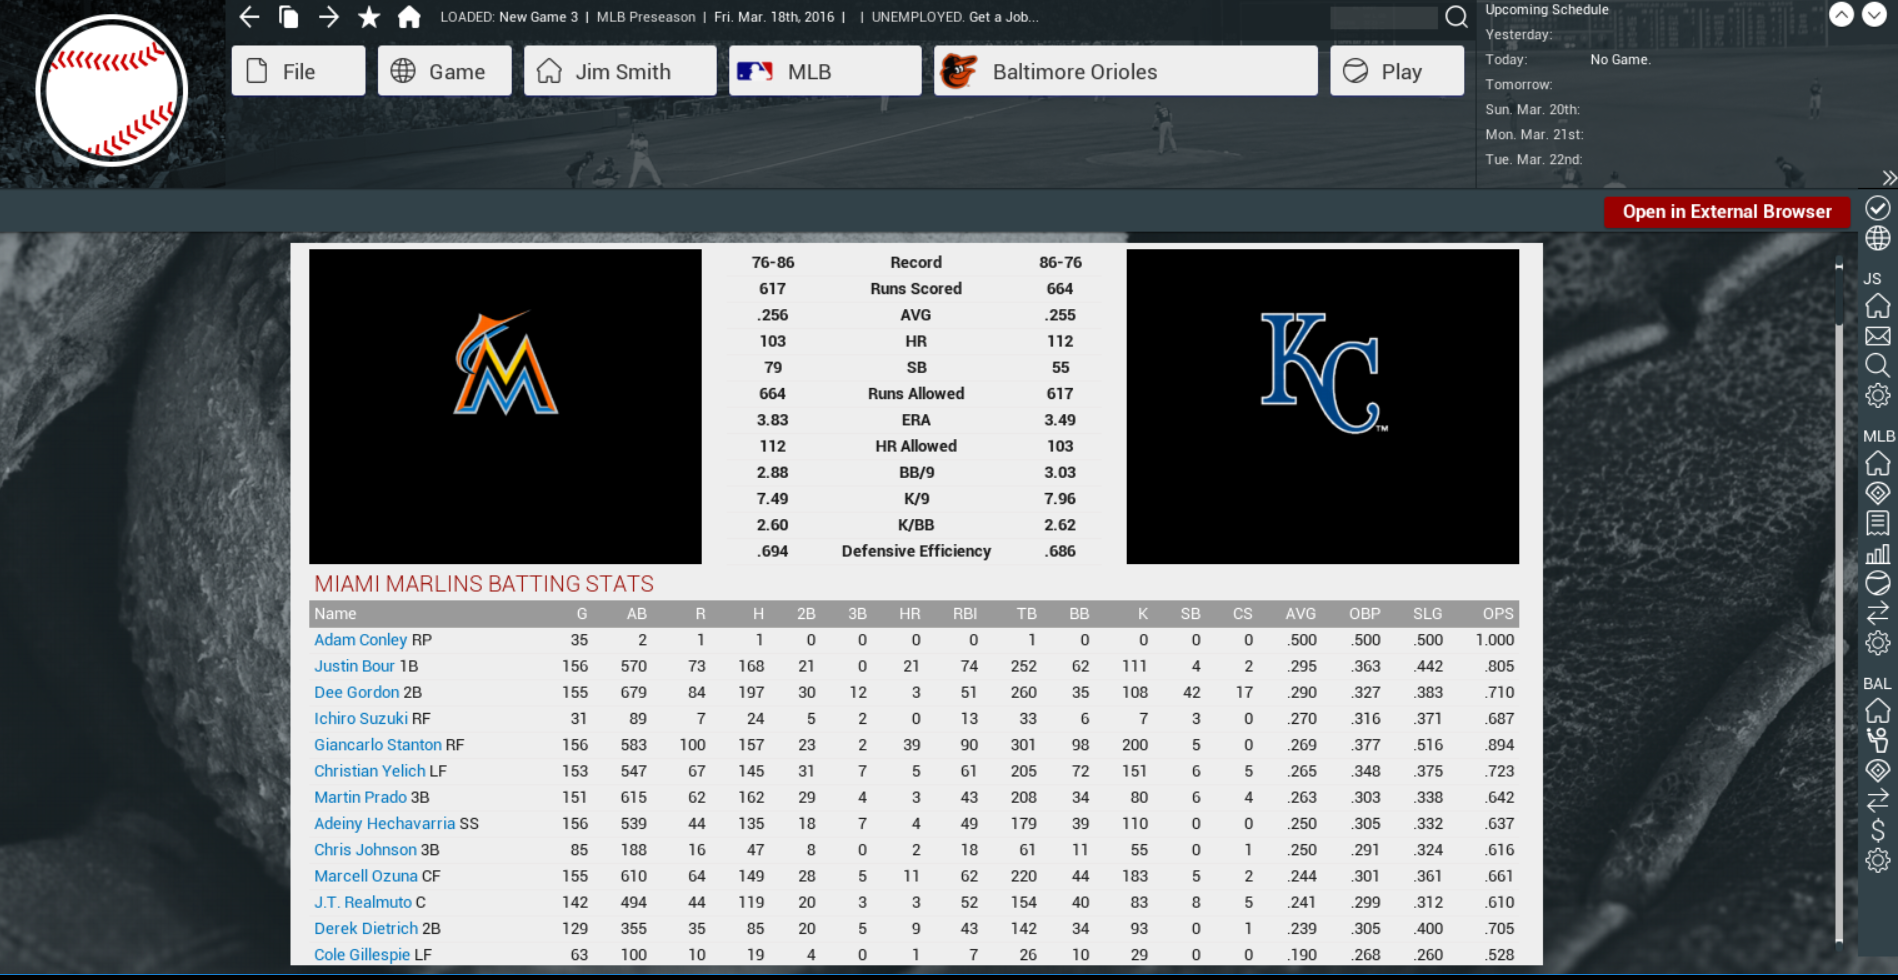Viewport: 1898px width, 980px height.
Task: Open the Play menu
Action: point(1397,71)
